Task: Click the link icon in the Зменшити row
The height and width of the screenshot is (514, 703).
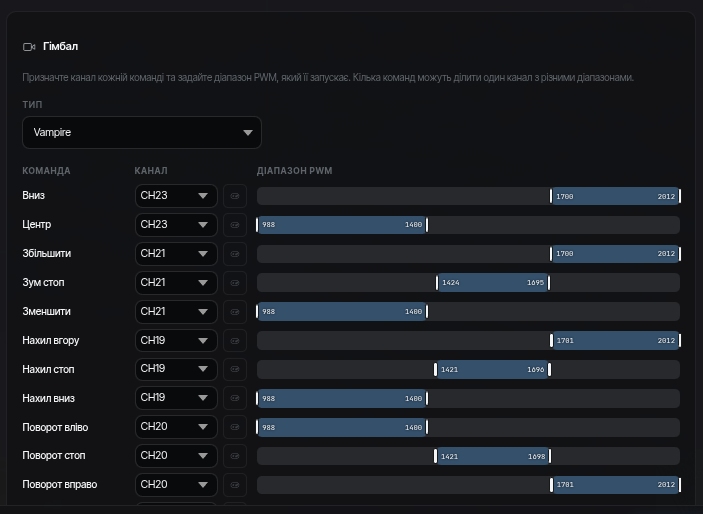Action: [x=235, y=312]
